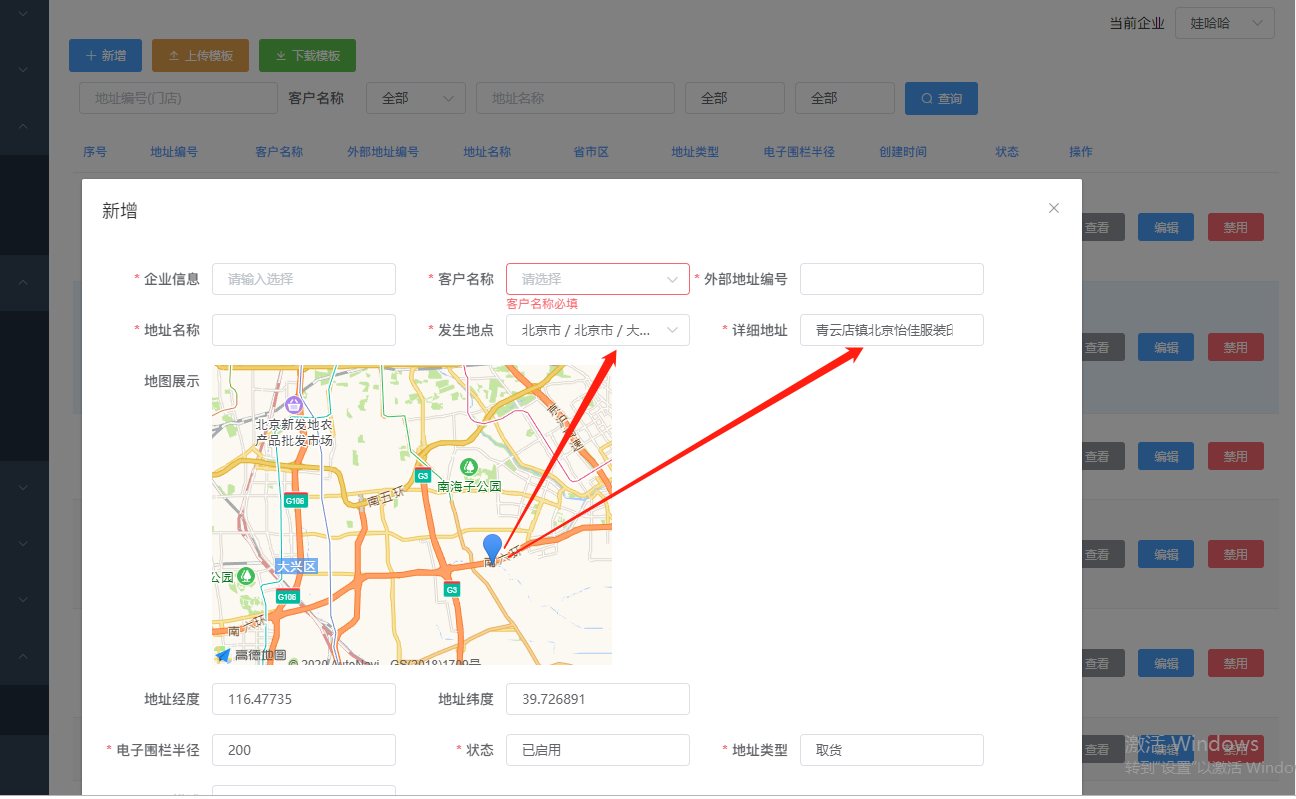Click the 上传模板 upload button
The width and height of the screenshot is (1296, 799).
click(200, 56)
